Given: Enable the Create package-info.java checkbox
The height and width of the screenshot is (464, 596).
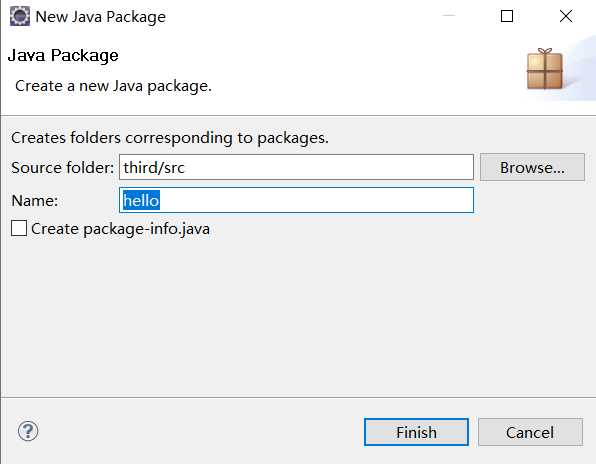Looking at the screenshot, I should [19, 228].
